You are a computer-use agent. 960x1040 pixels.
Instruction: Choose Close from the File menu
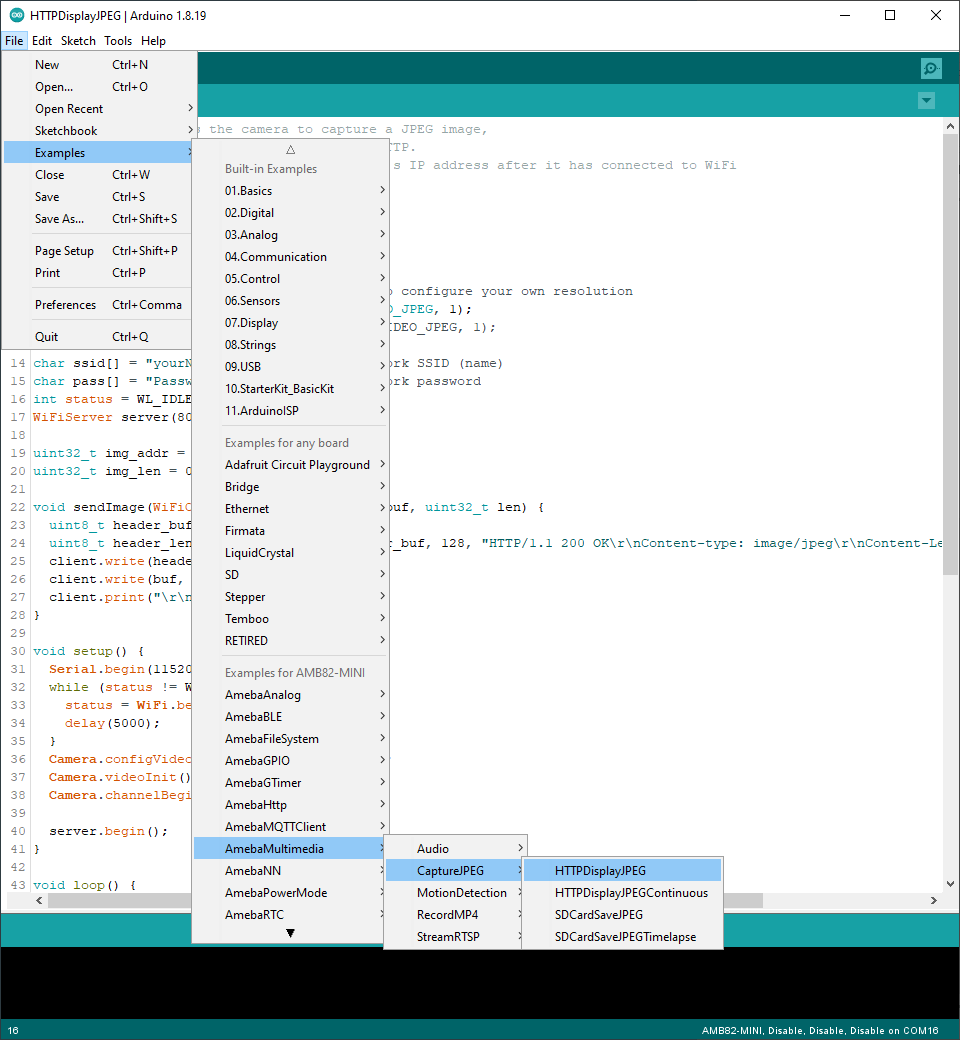tap(100, 174)
